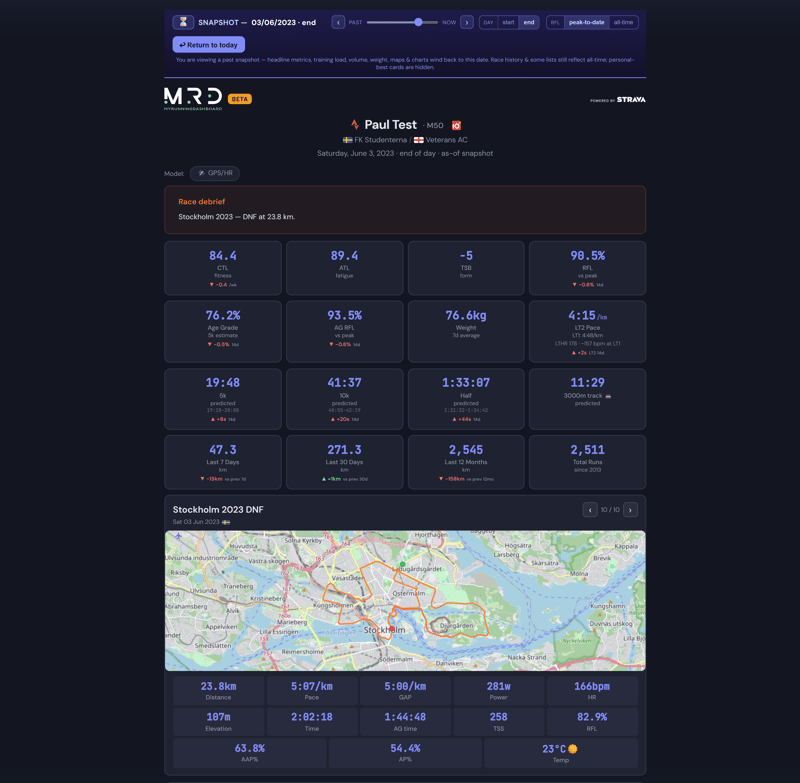The width and height of the screenshot is (800, 783).
Task: Click the 4:15/km LT2 Pace card
Action: [587, 332]
